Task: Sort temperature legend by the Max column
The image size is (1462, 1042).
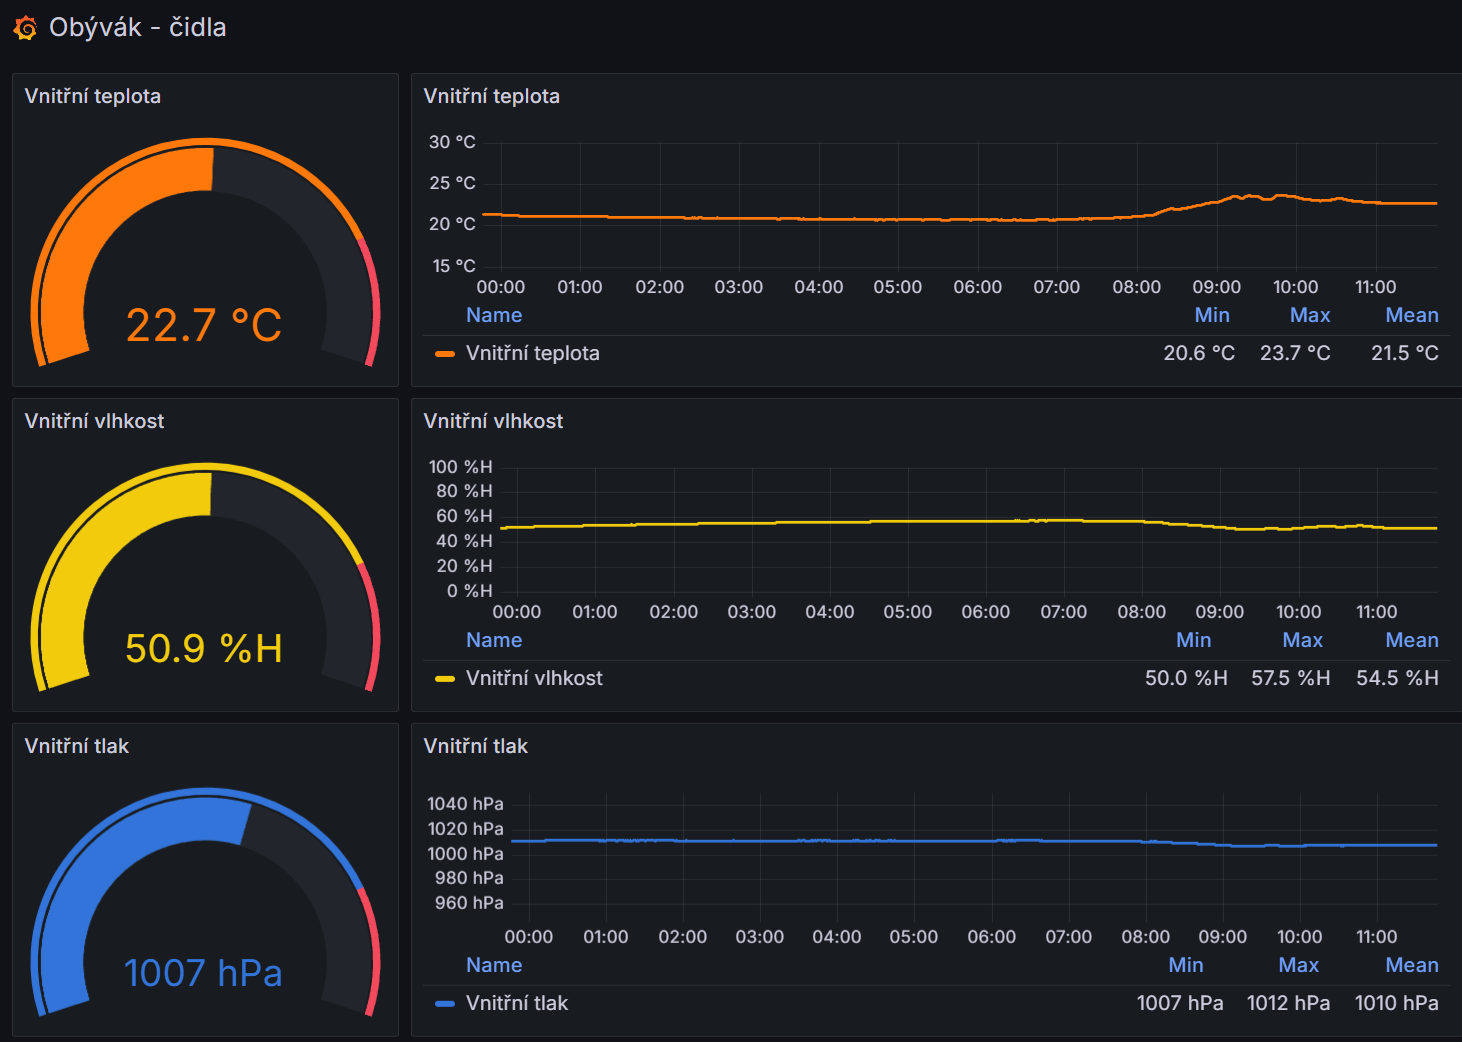Action: (x=1309, y=315)
